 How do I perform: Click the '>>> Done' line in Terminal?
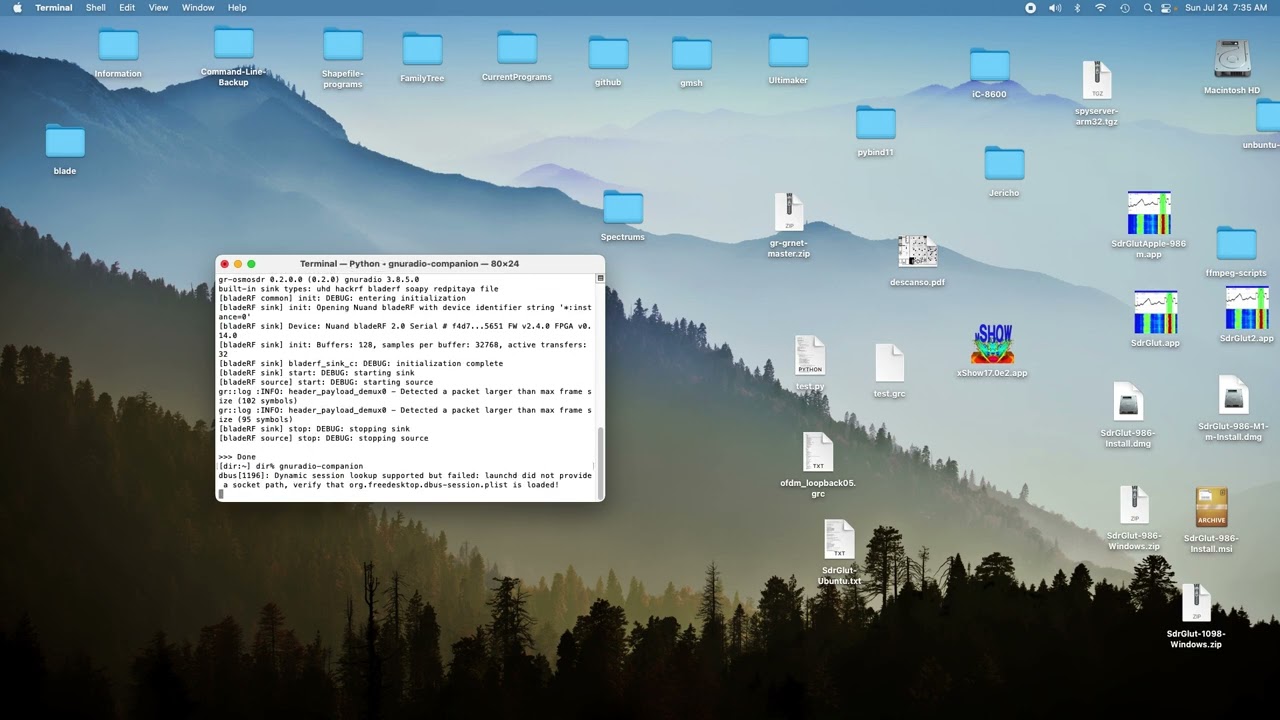237,457
